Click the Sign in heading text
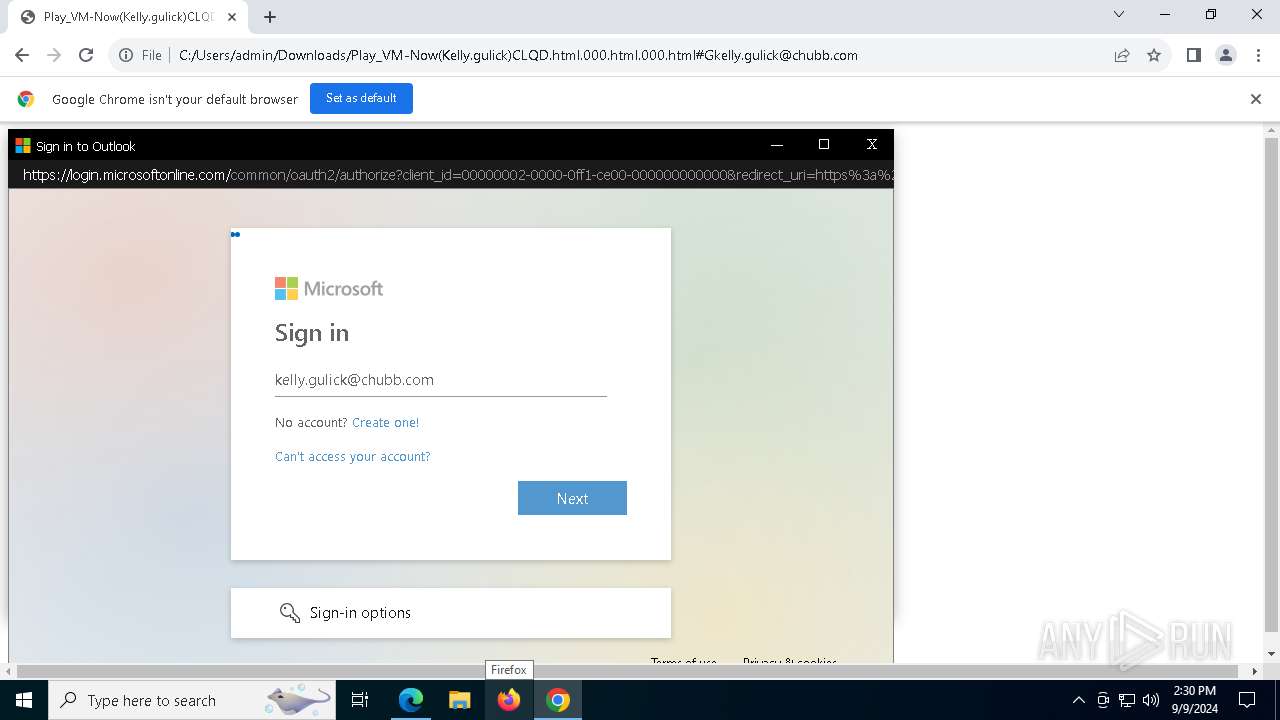This screenshot has width=1280, height=720. coord(312,333)
